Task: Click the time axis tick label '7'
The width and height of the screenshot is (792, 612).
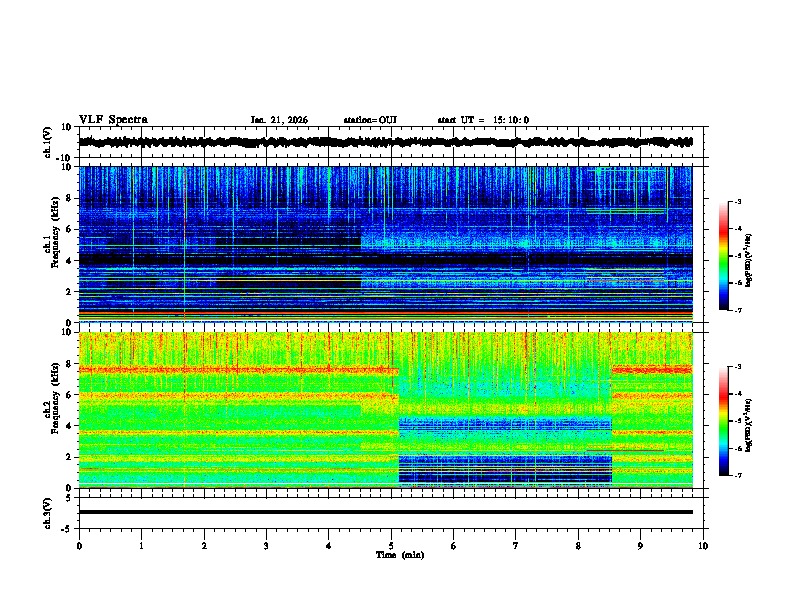Action: [516, 546]
